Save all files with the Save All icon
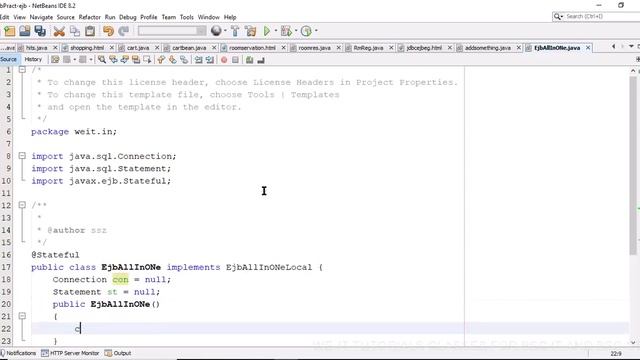This screenshot has height=360, width=640. (40, 31)
